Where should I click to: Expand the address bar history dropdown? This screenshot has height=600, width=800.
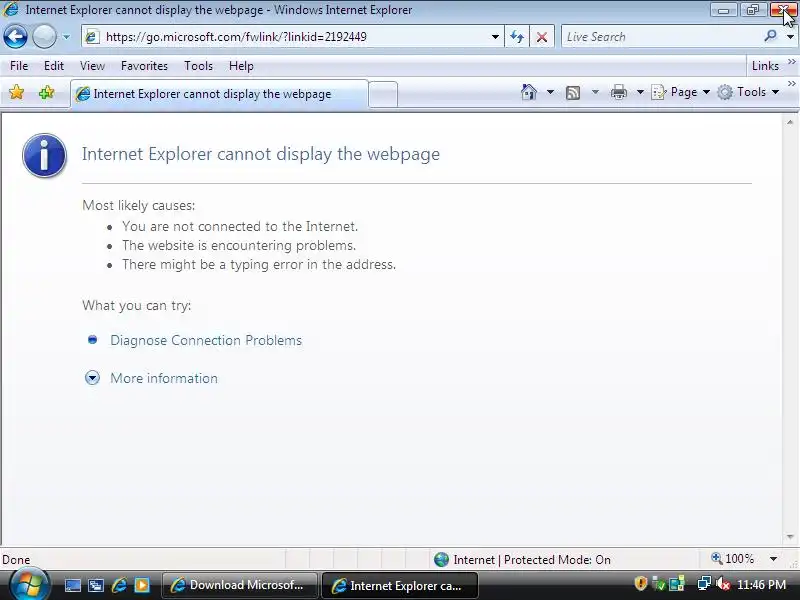click(x=495, y=37)
